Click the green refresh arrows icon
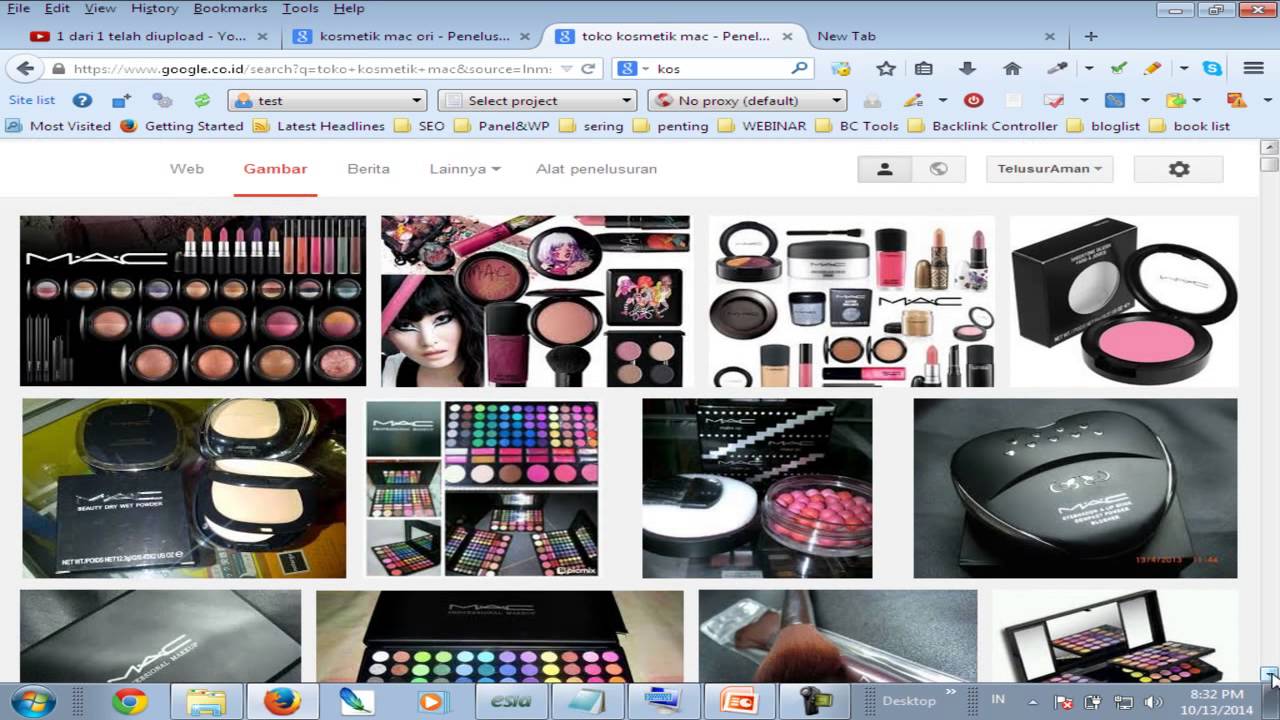Viewport: 1280px width, 720px height. (202, 100)
